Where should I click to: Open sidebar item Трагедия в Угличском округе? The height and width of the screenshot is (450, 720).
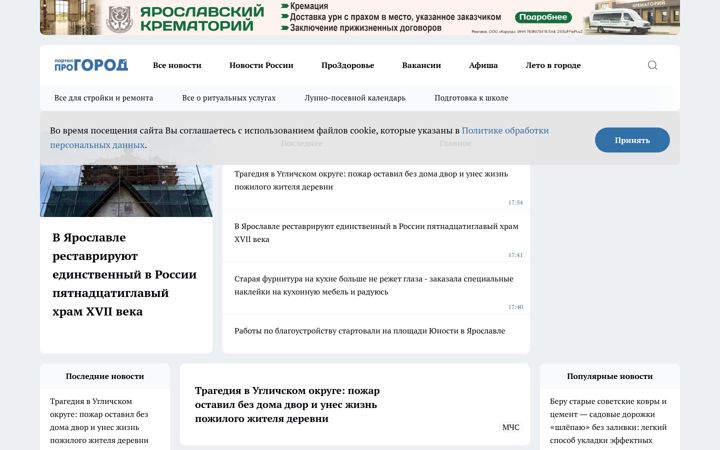coord(99,421)
